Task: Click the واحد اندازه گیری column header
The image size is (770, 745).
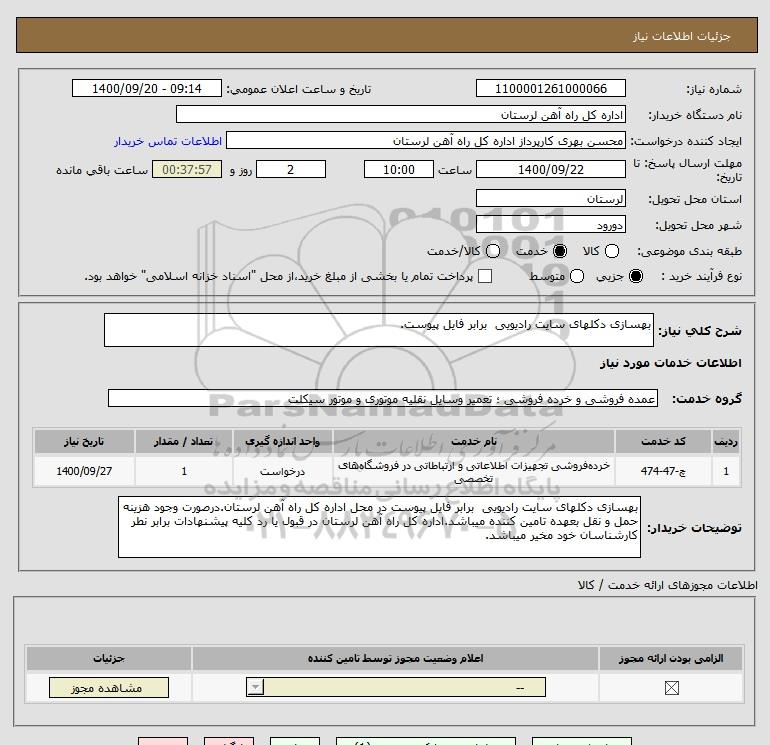Action: coord(282,441)
